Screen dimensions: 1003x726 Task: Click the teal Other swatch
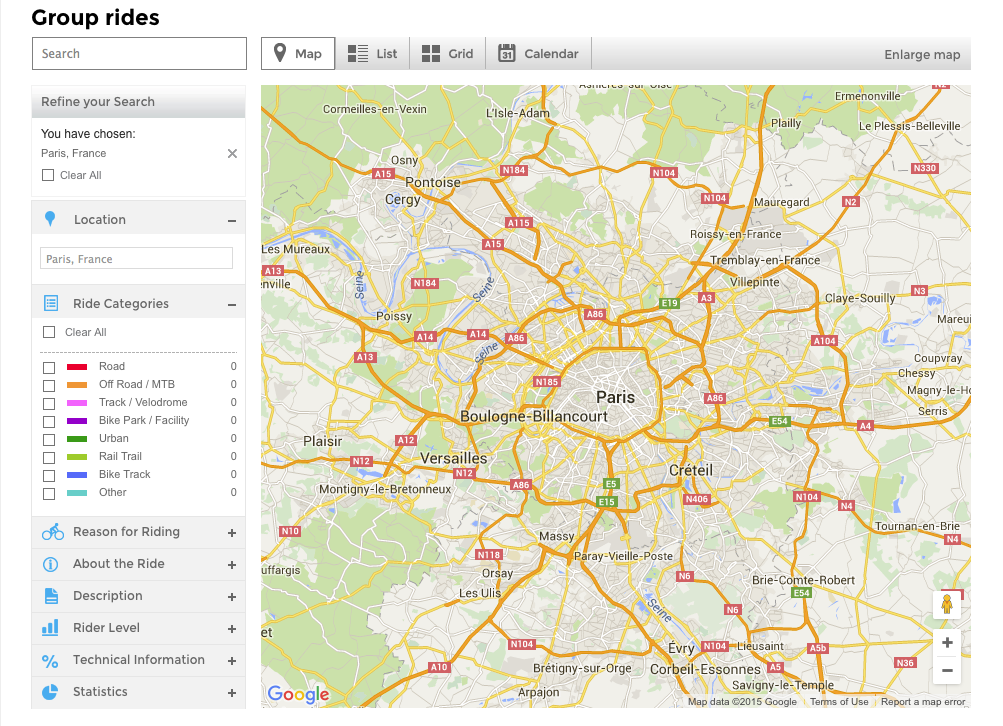(77, 493)
